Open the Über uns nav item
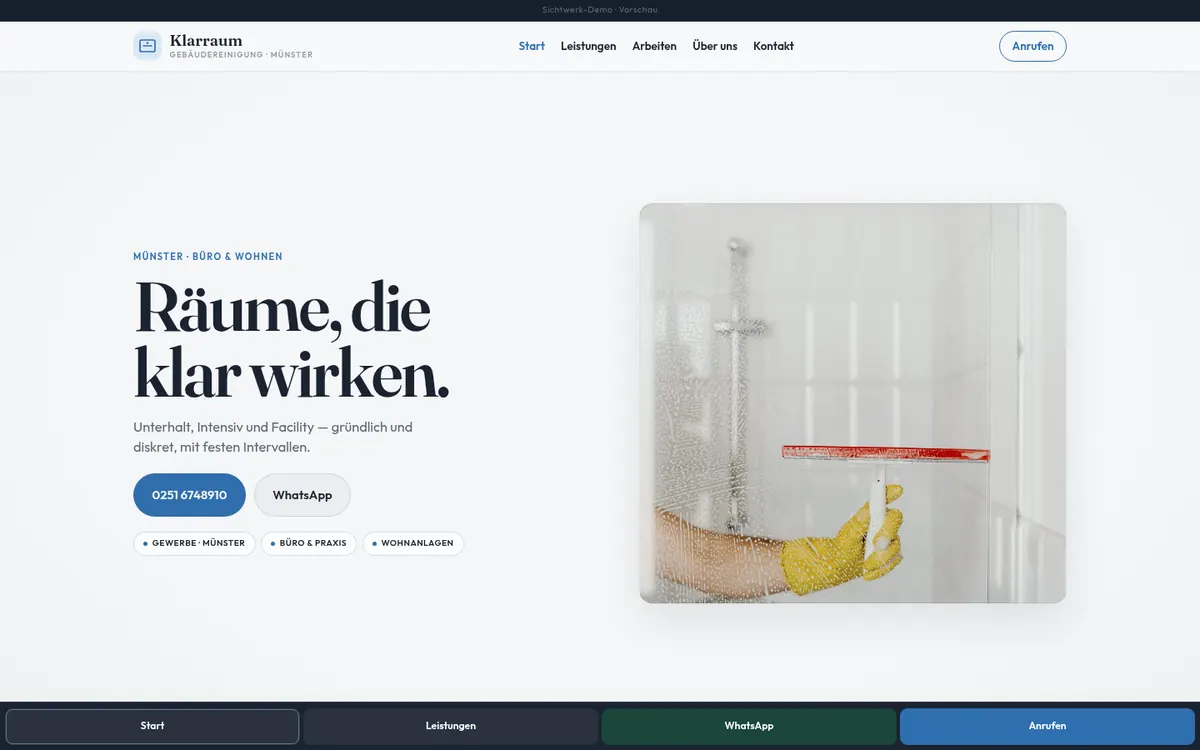Image resolution: width=1200 pixels, height=750 pixels. 715,46
